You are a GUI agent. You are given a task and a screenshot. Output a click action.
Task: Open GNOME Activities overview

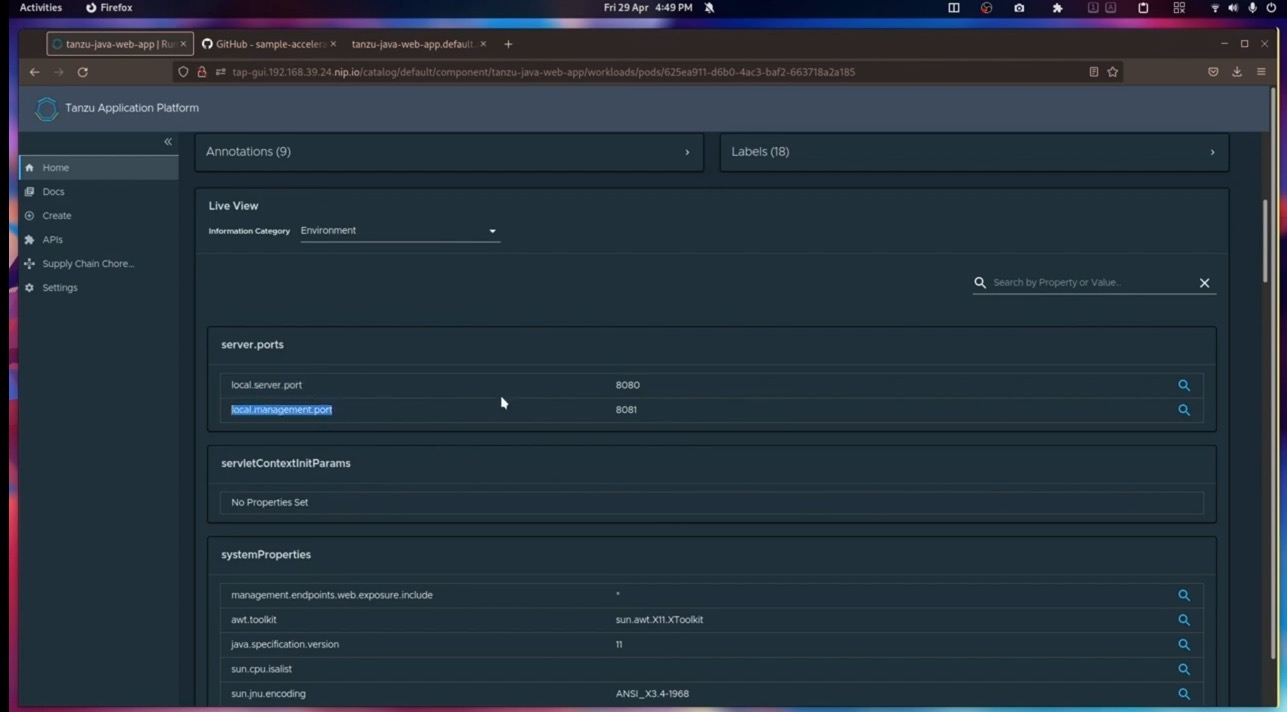41,7
